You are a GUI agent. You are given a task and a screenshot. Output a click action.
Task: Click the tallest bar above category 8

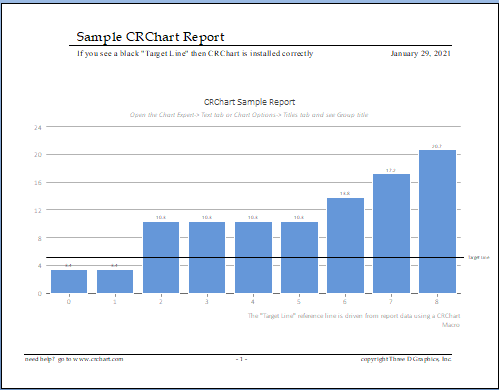pos(437,221)
